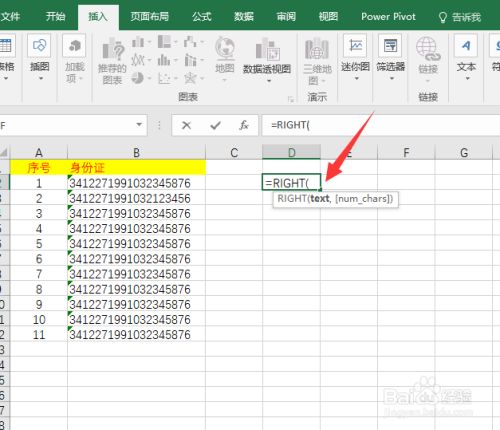Click the select-all corner of the sheet
Viewport: 500px width, 430px height.
4,153
